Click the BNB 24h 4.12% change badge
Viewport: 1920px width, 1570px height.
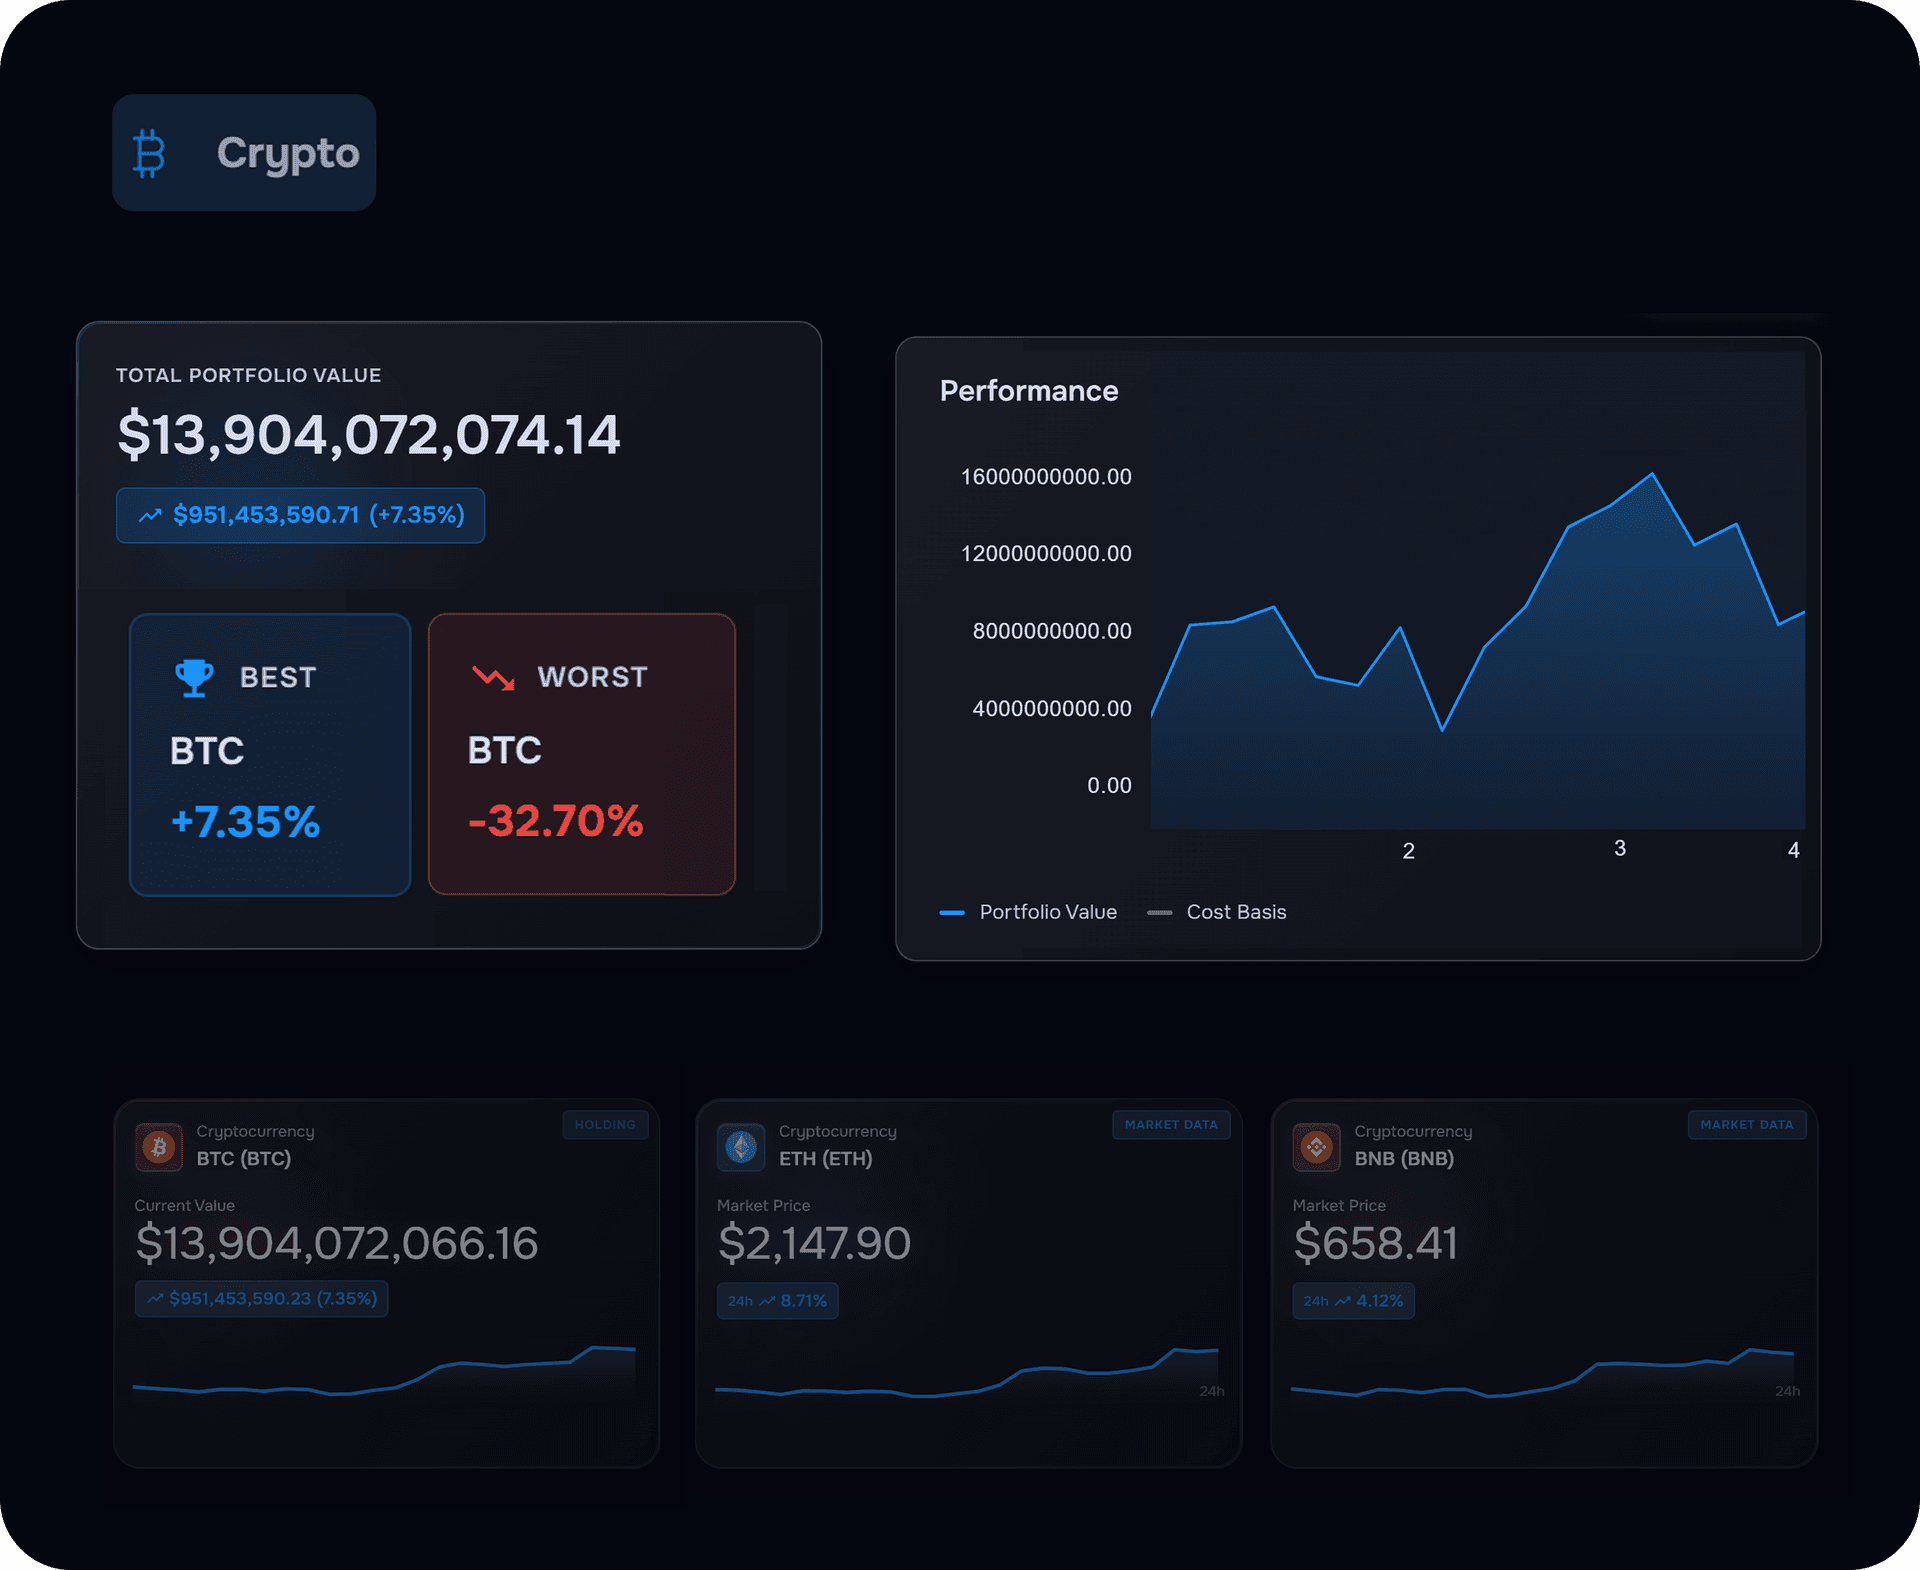tap(1353, 1301)
